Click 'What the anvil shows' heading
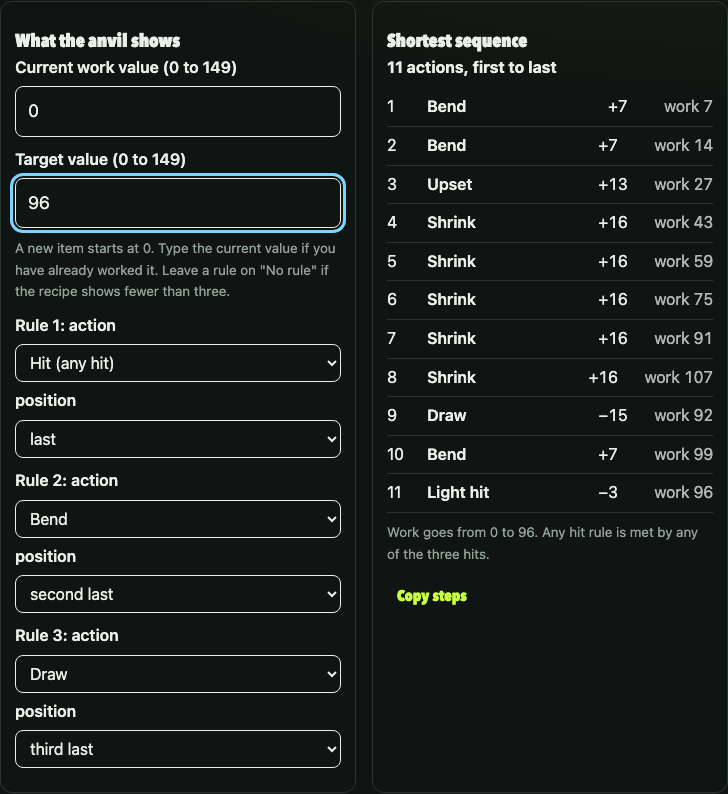This screenshot has width=728, height=794. [98, 41]
